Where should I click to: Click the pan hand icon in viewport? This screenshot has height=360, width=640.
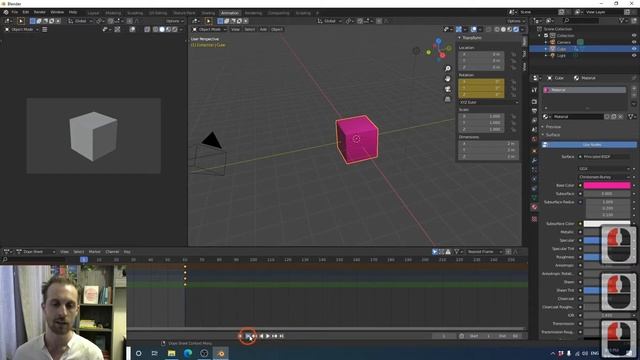448,79
